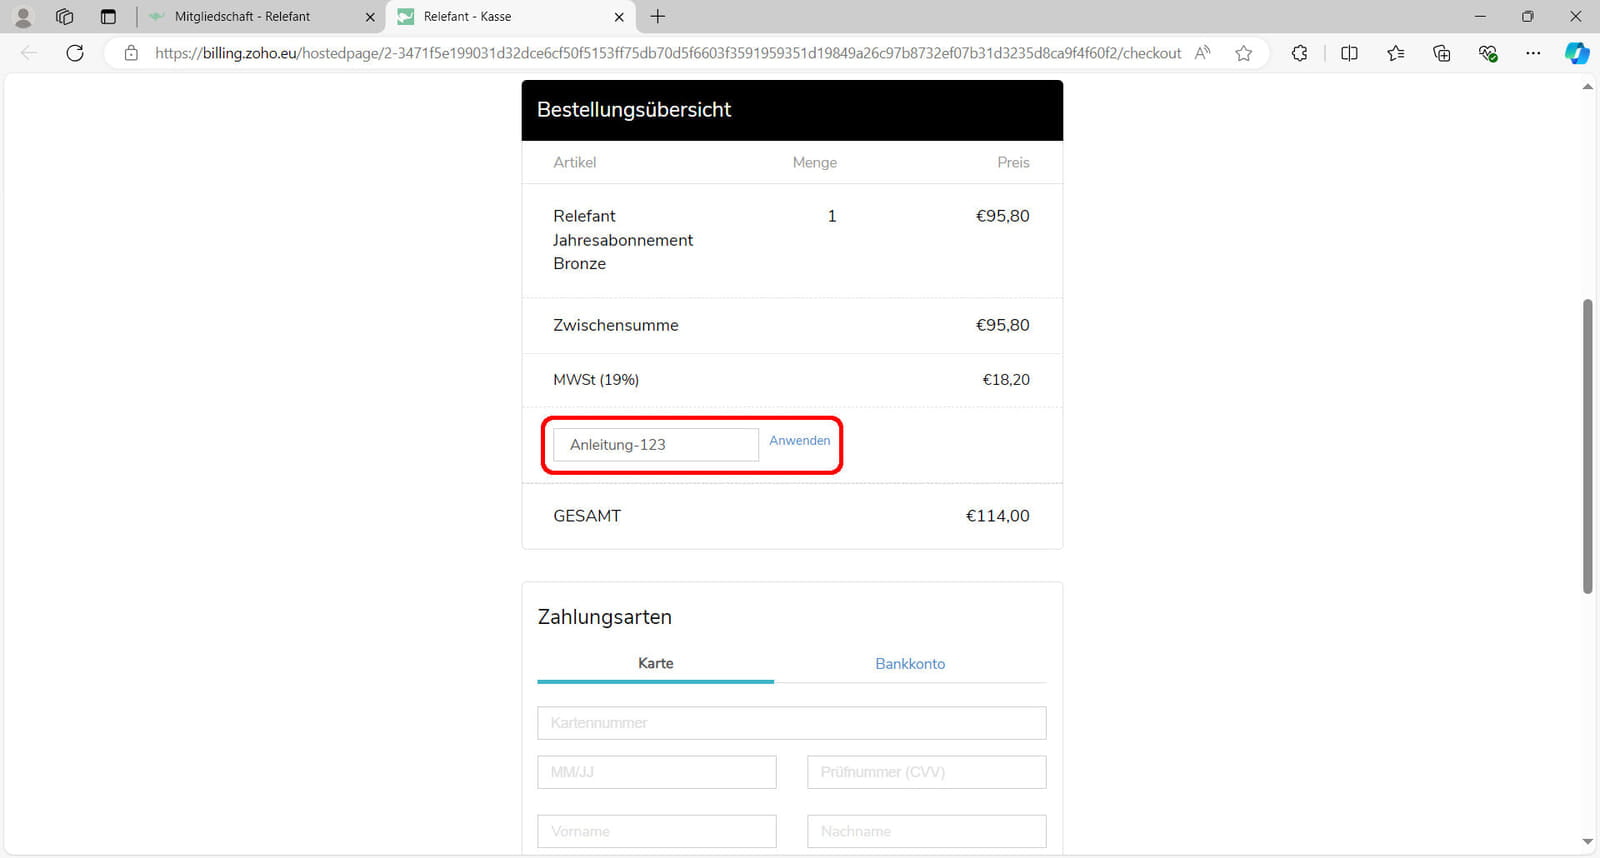Image resolution: width=1600 pixels, height=858 pixels.
Task: Add this page to favorites
Action: [x=1243, y=53]
